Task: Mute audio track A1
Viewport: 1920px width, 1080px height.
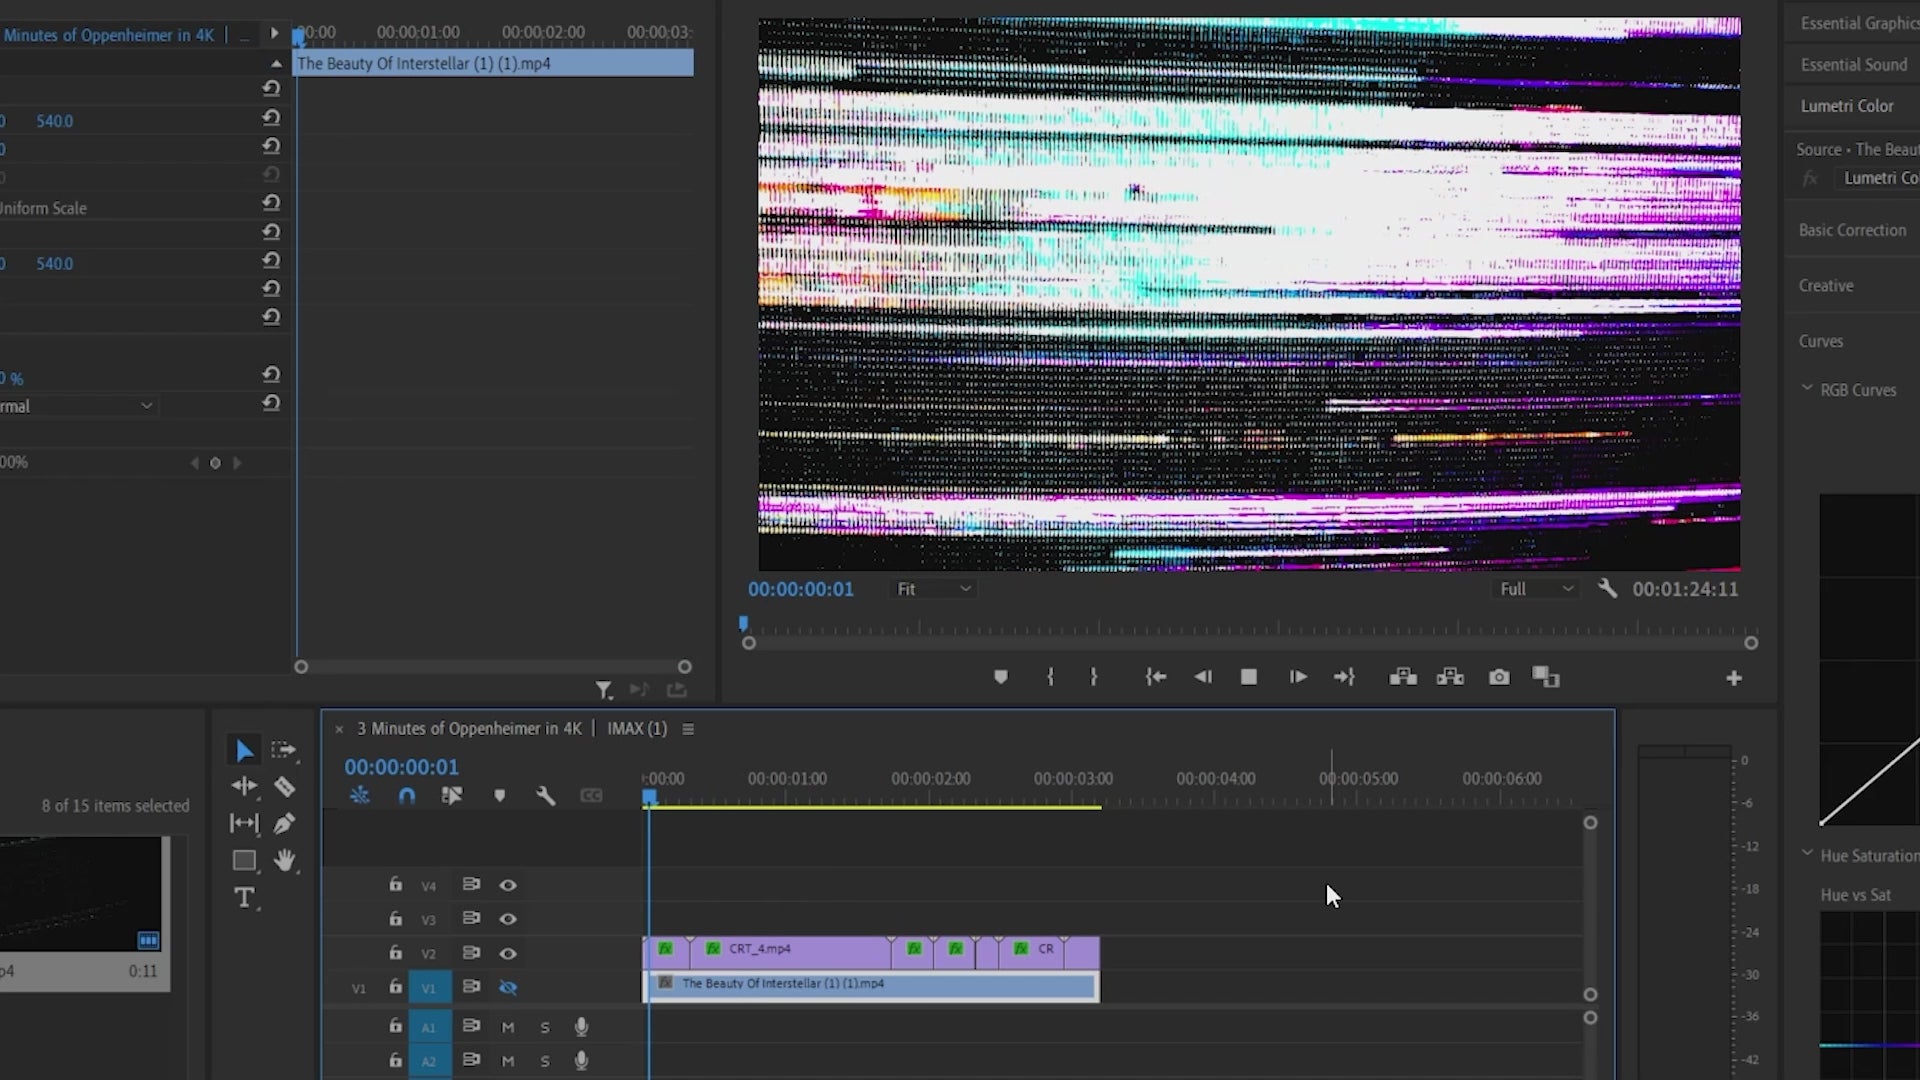Action: coord(508,1027)
